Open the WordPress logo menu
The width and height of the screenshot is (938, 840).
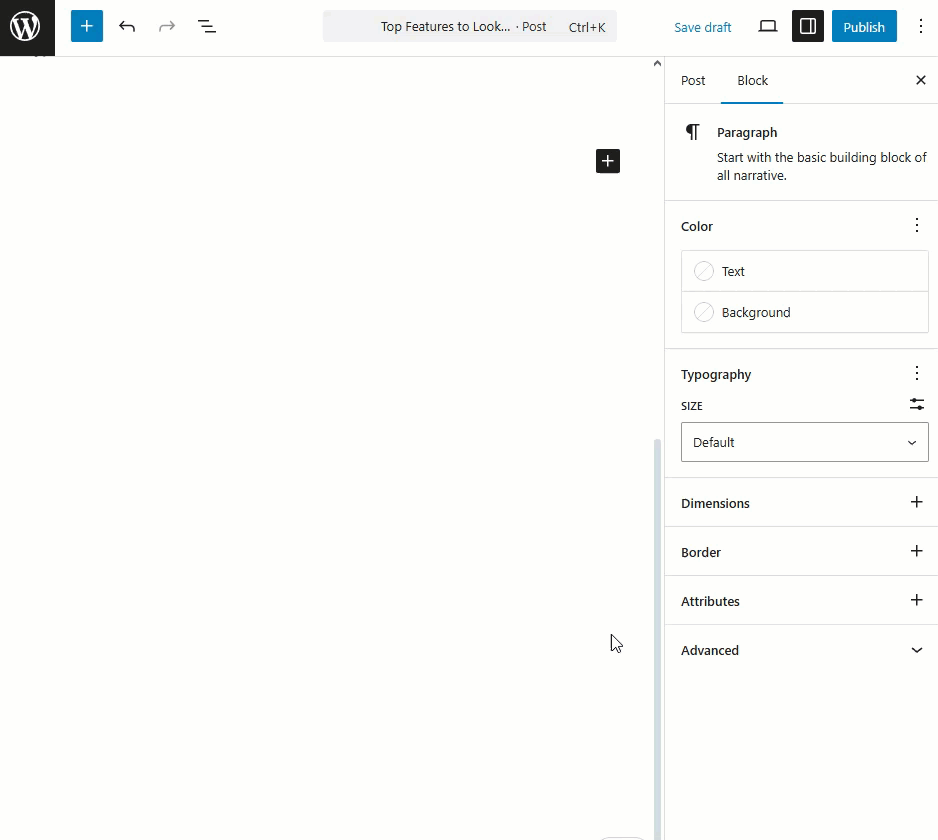(27, 27)
